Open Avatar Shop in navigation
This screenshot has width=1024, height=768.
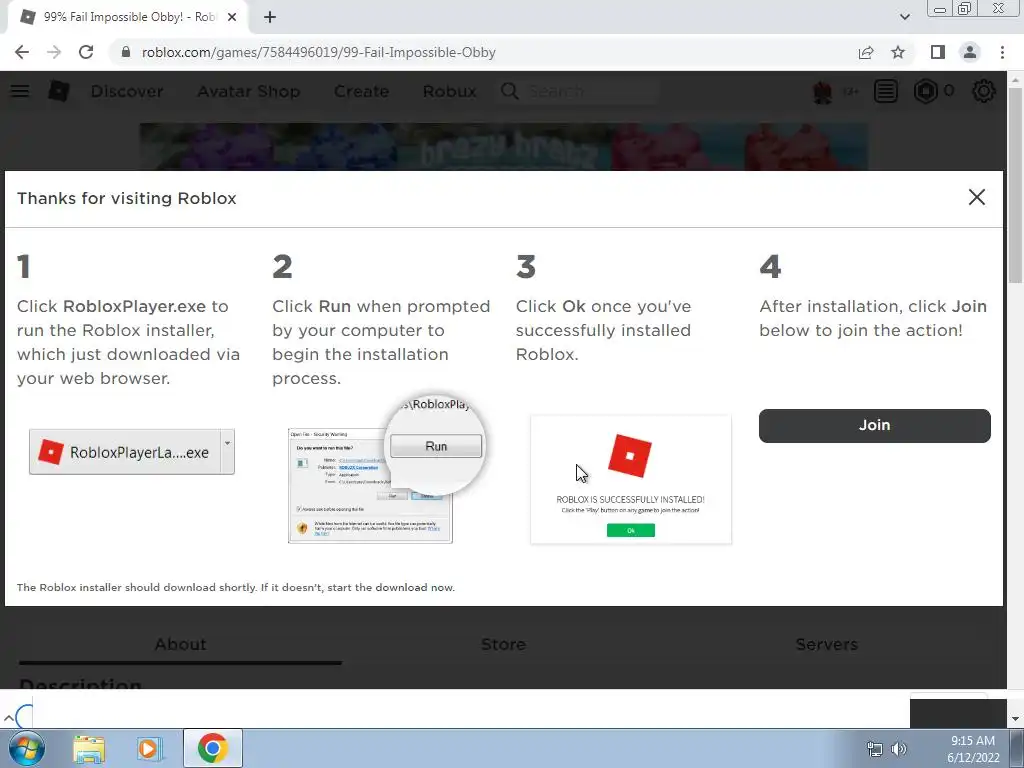(x=249, y=91)
